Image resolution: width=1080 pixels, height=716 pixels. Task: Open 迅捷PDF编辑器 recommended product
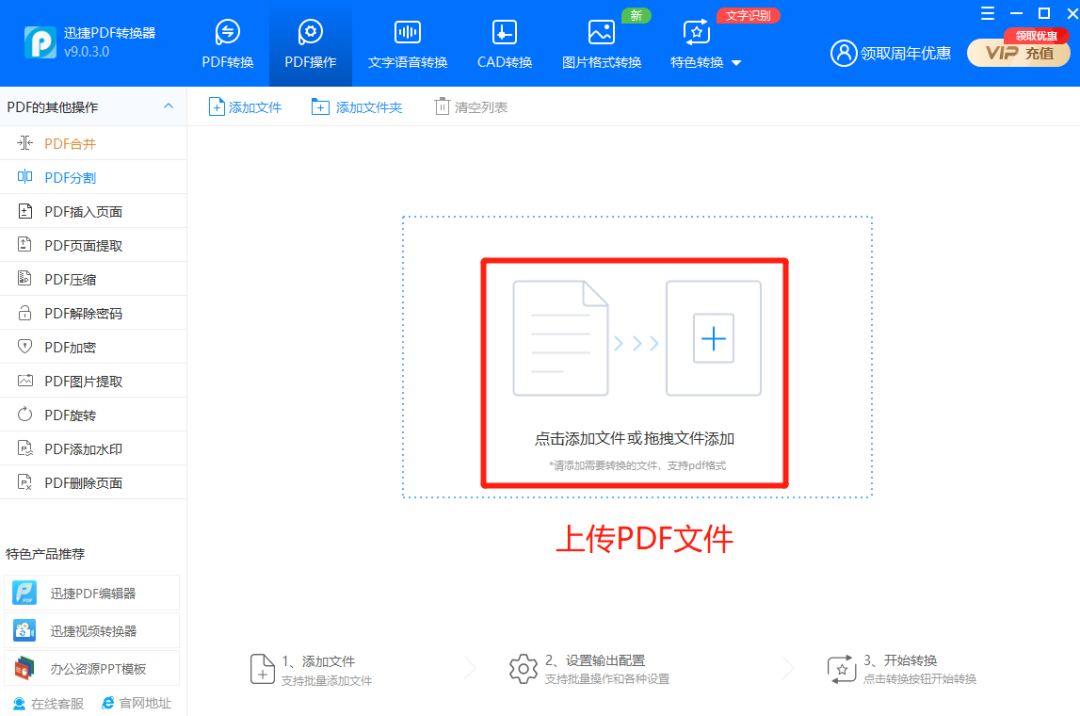pyautogui.click(x=92, y=593)
